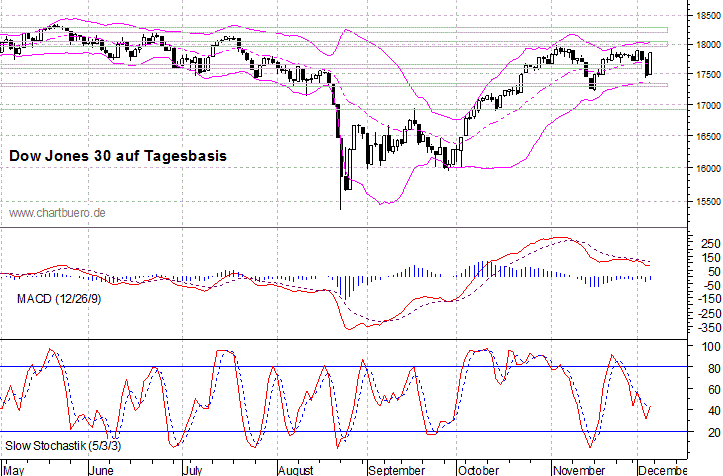Image resolution: width=723 pixels, height=476 pixels.
Task: Pick the positive 150 MACD scale value
Action: [711, 257]
